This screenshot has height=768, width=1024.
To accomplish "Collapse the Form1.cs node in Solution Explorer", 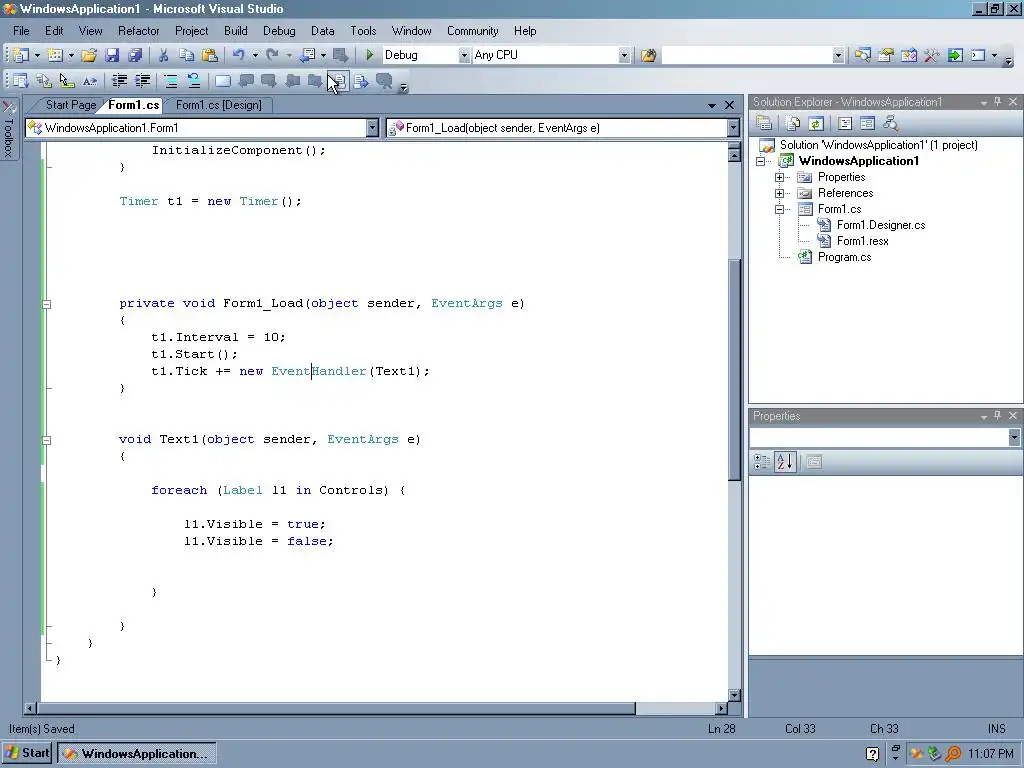I will [x=779, y=210].
